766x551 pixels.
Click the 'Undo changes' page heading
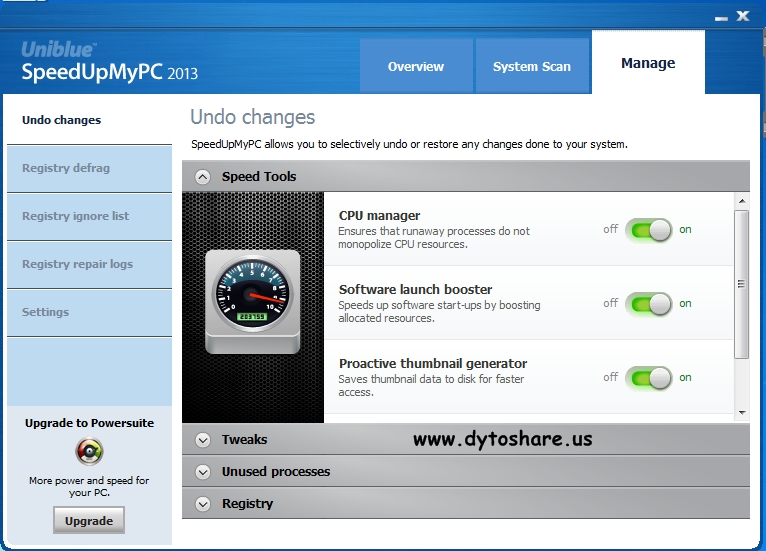[x=253, y=117]
